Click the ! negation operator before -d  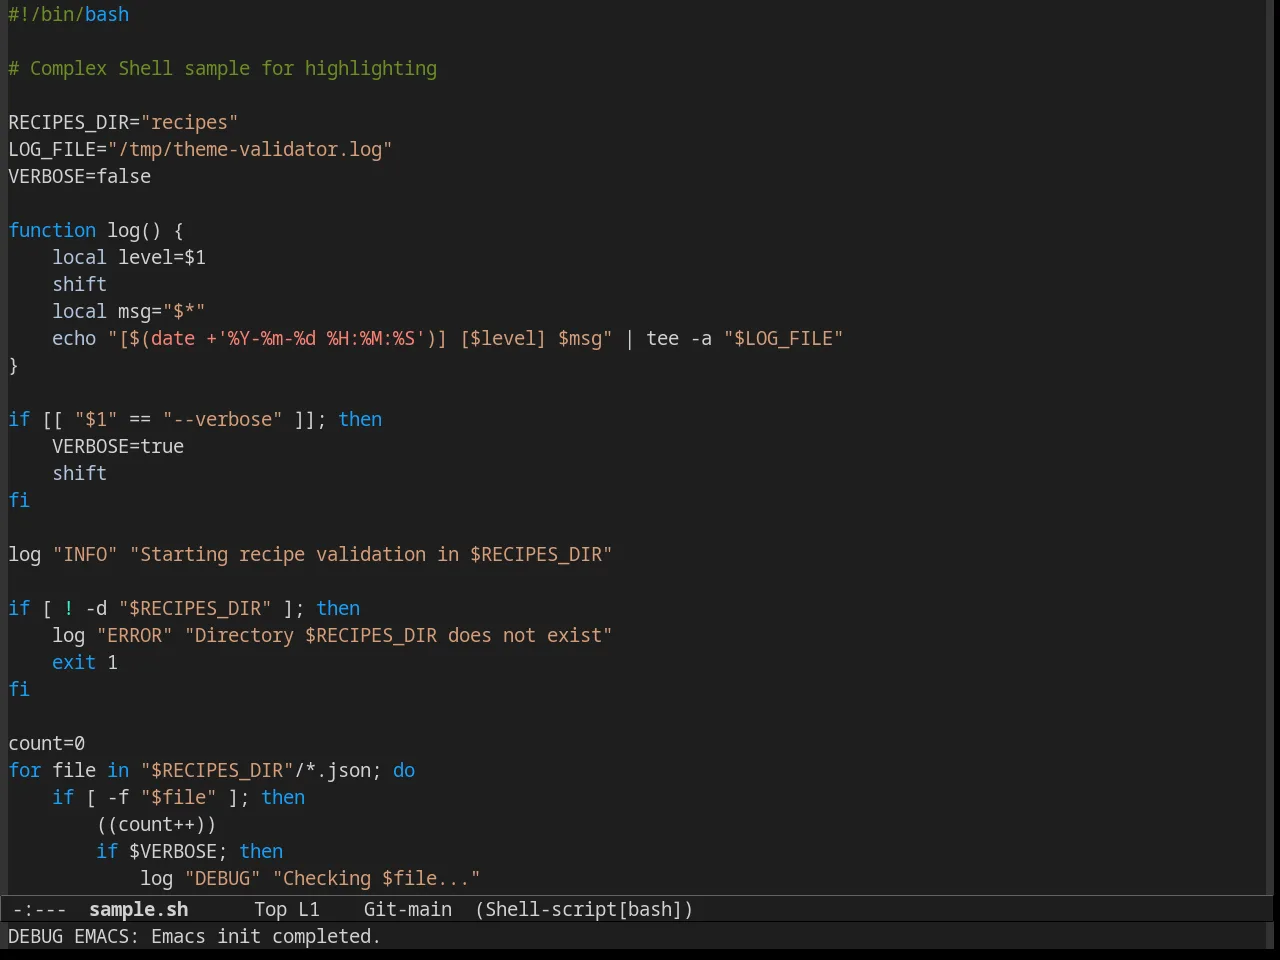[x=68, y=608]
